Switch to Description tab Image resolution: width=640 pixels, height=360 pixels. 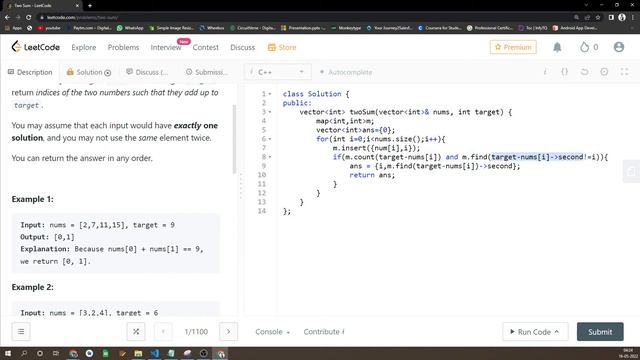point(30,72)
